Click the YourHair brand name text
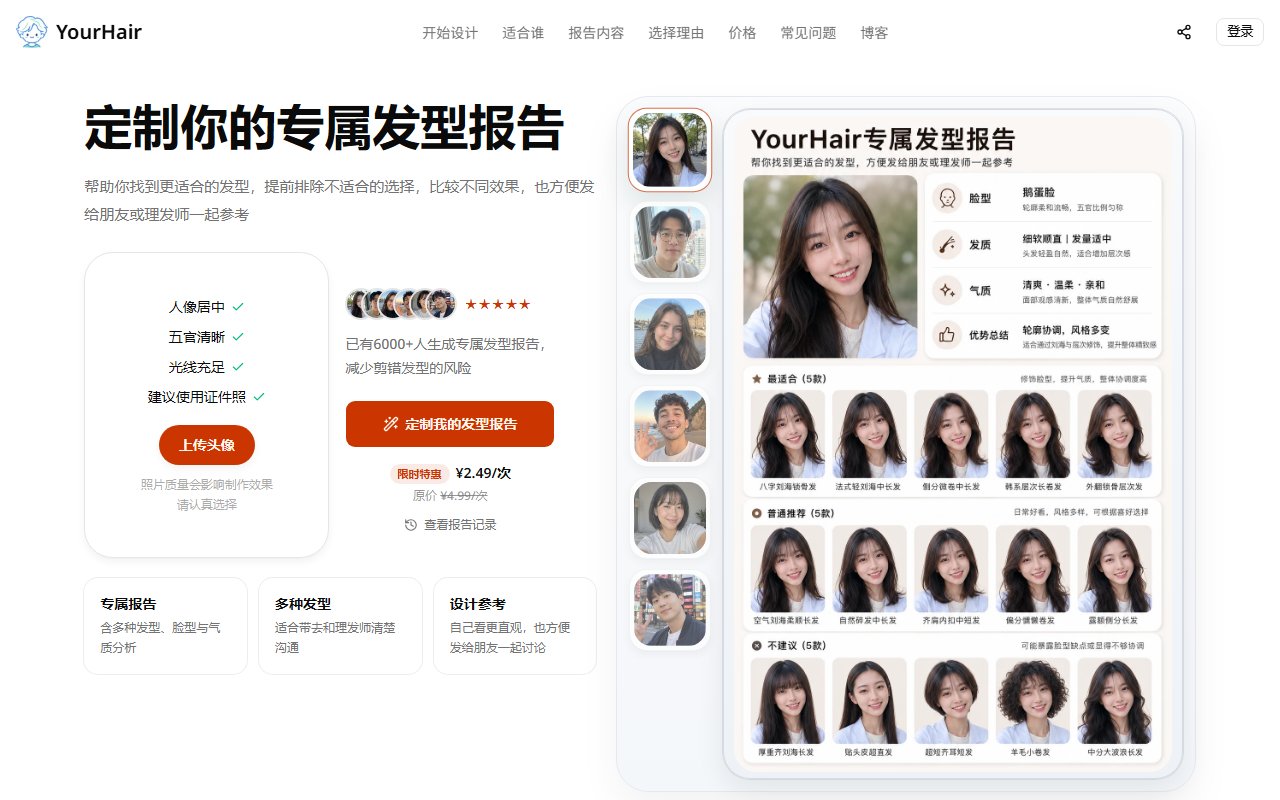The image size is (1280, 800). coord(99,32)
